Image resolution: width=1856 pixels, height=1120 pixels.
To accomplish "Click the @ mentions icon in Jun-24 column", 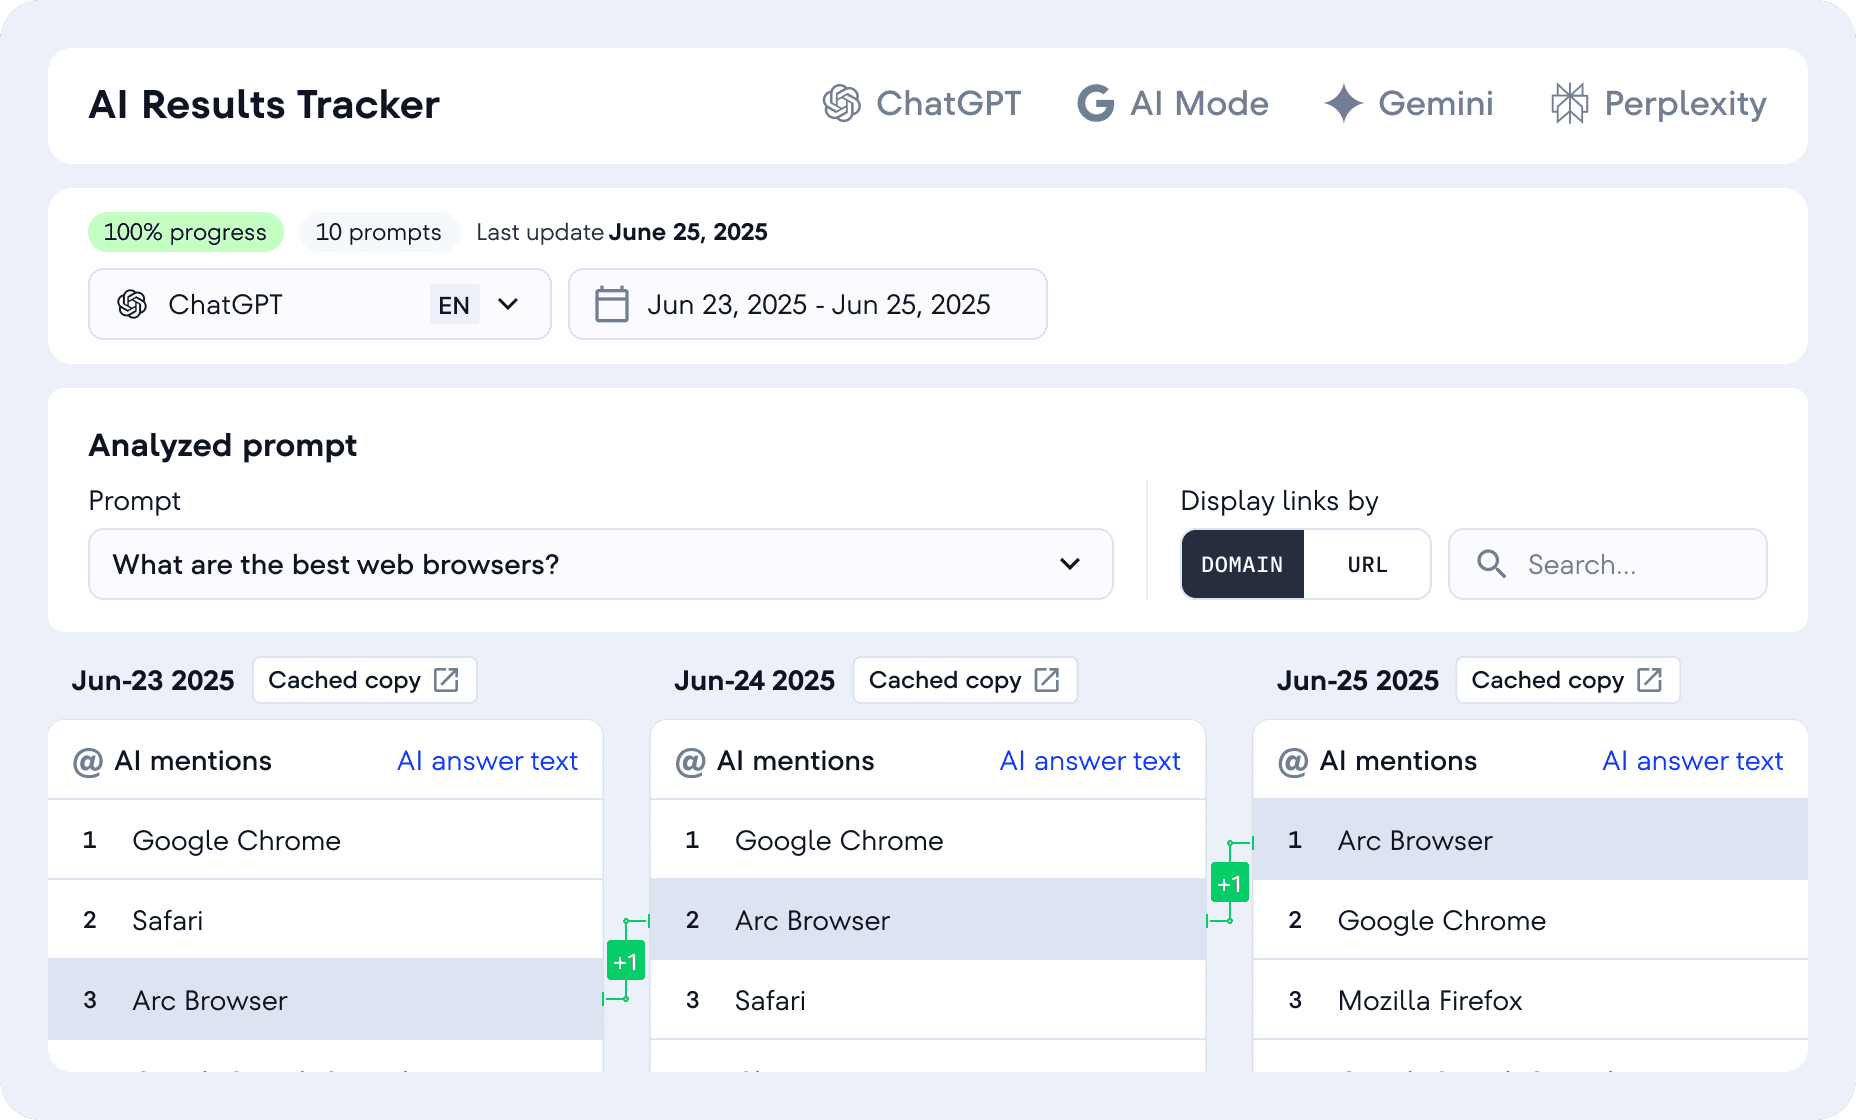I will 690,762.
